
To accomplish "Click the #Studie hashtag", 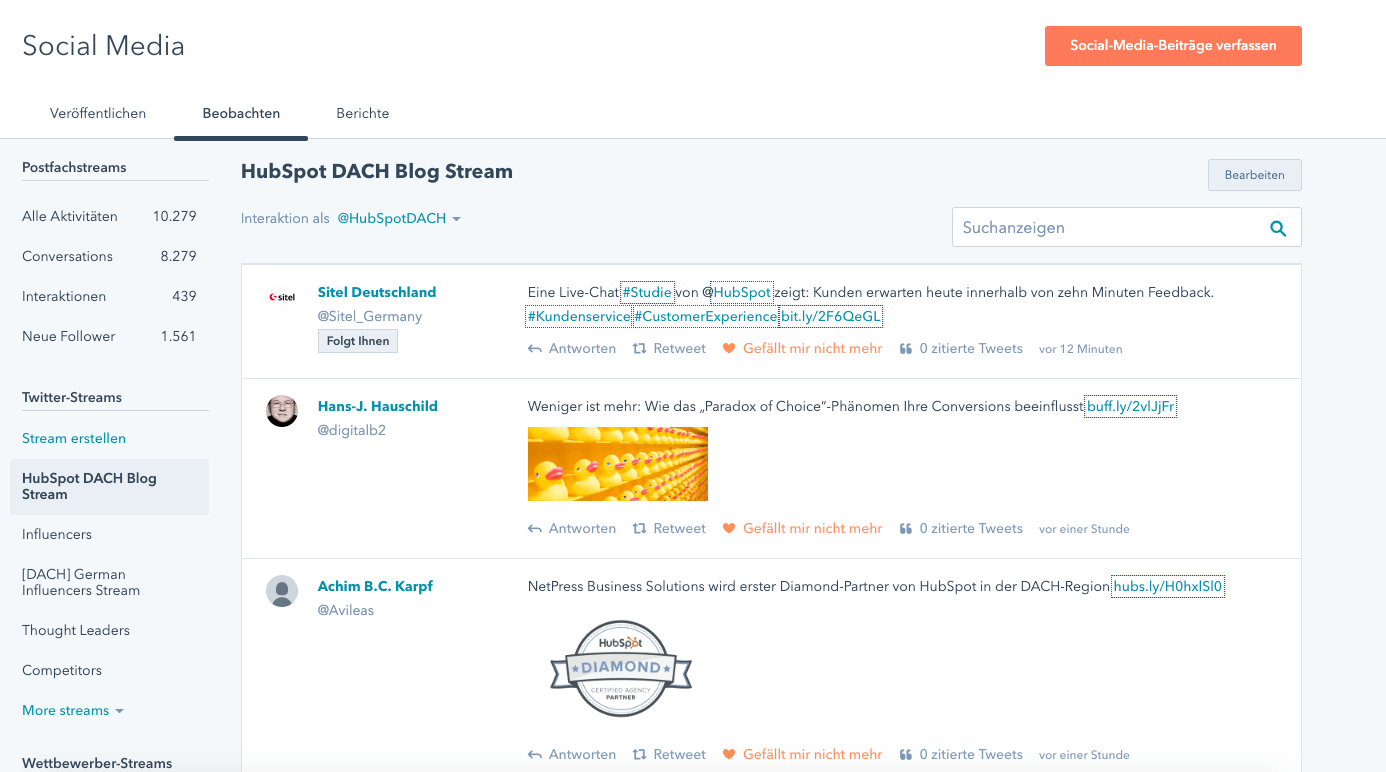I will [x=647, y=293].
